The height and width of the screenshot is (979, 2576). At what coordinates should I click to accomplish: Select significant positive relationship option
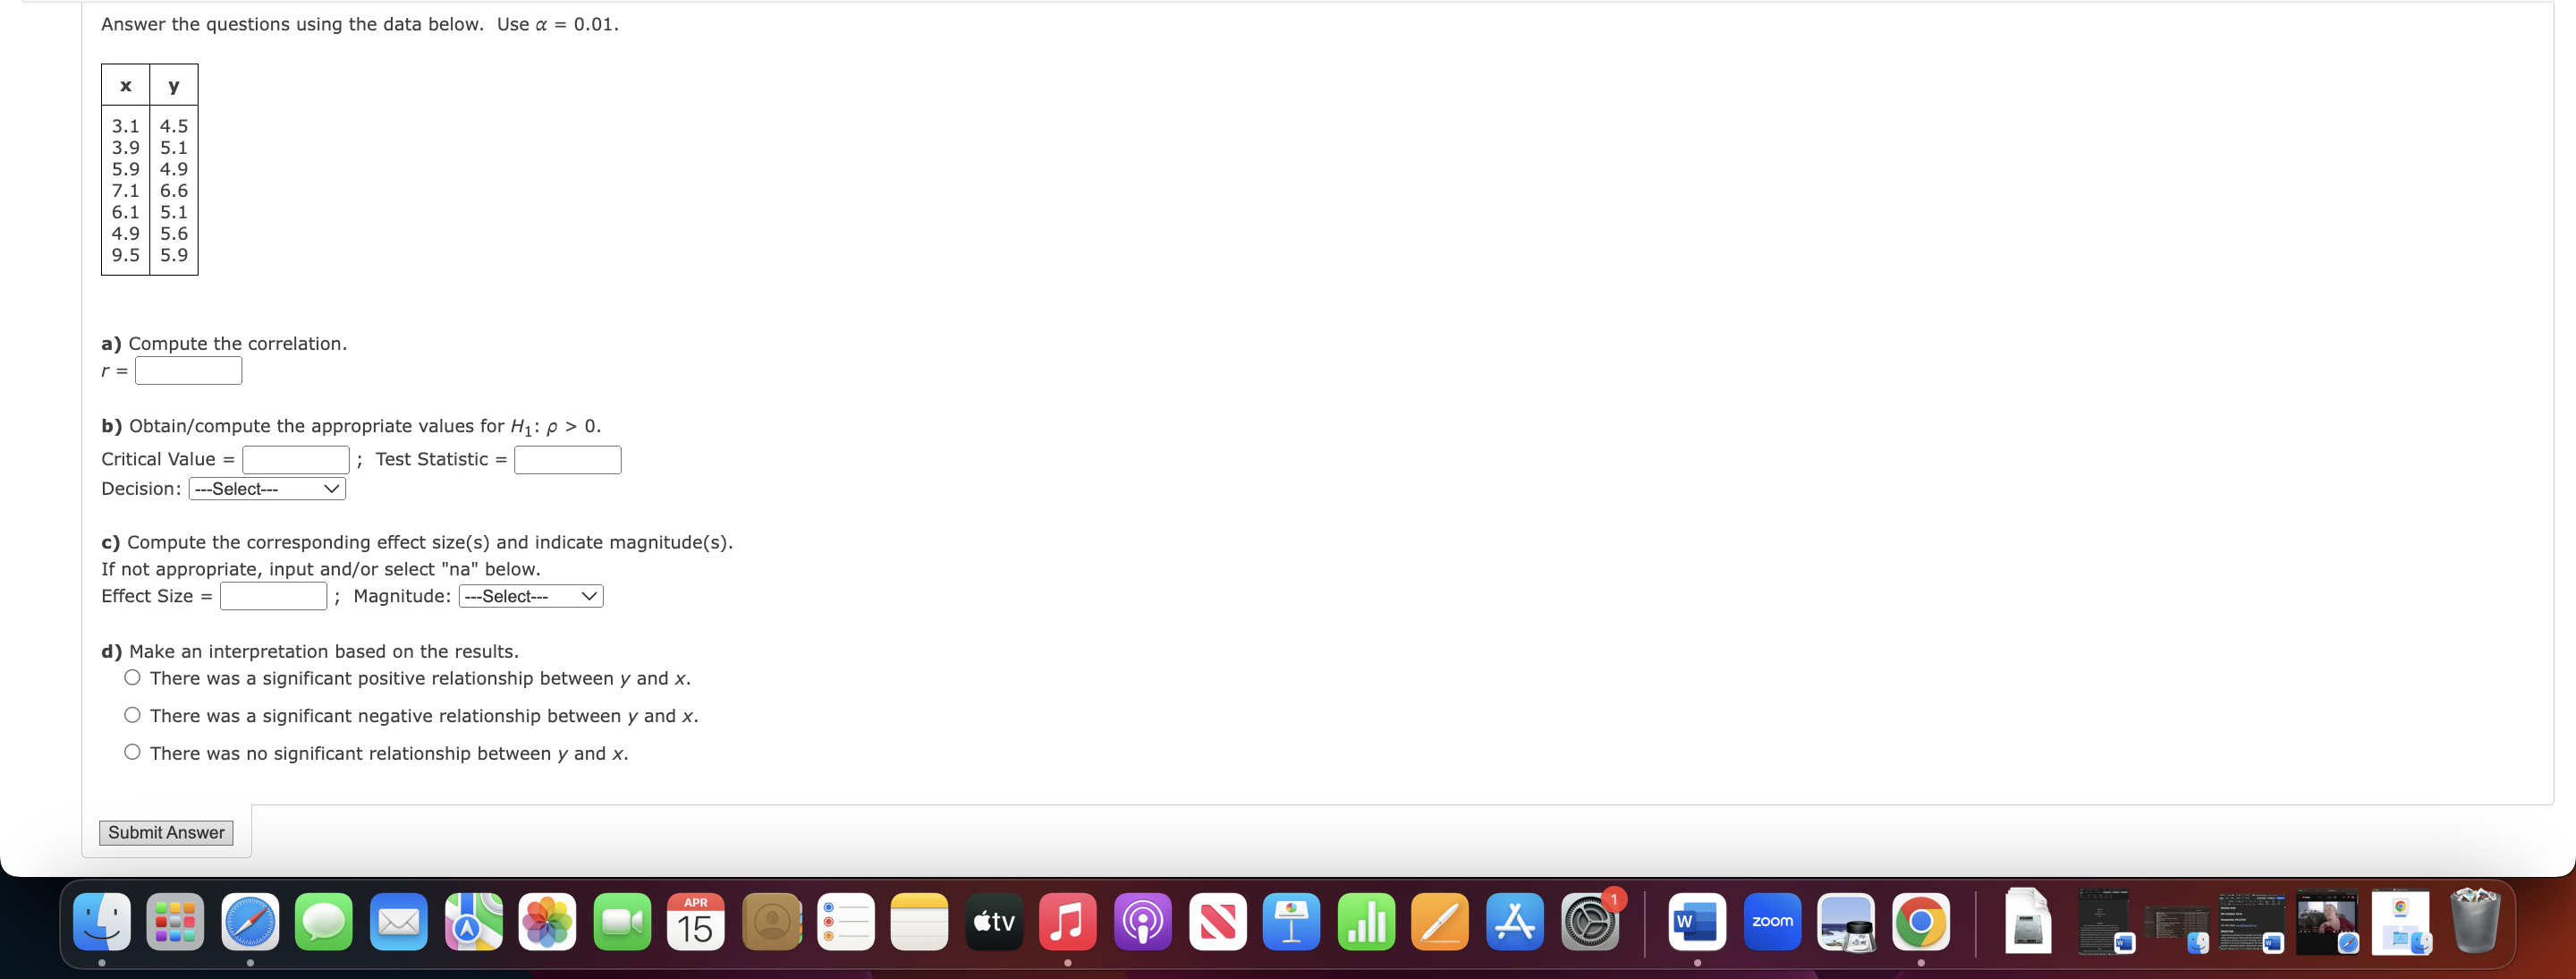point(132,677)
